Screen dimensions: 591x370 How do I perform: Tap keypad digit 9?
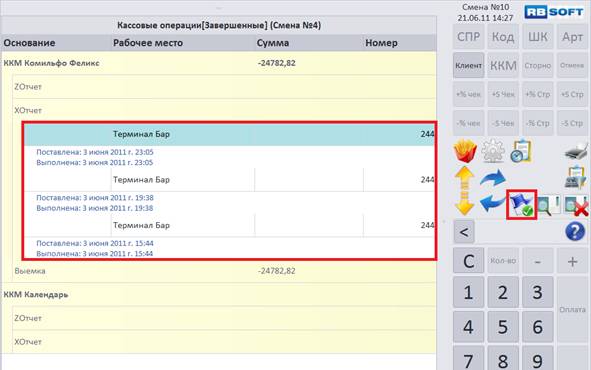(537, 359)
